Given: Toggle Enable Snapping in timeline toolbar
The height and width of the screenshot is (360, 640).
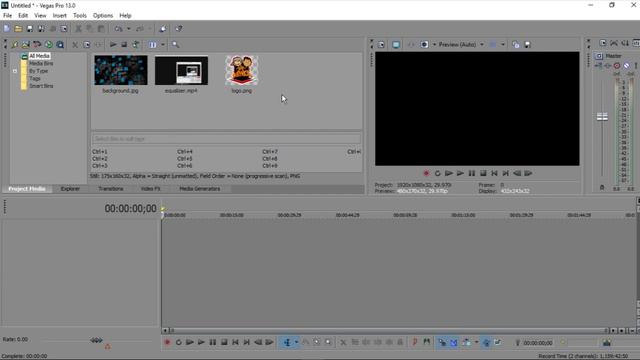Looking at the screenshot, I should [442, 342].
